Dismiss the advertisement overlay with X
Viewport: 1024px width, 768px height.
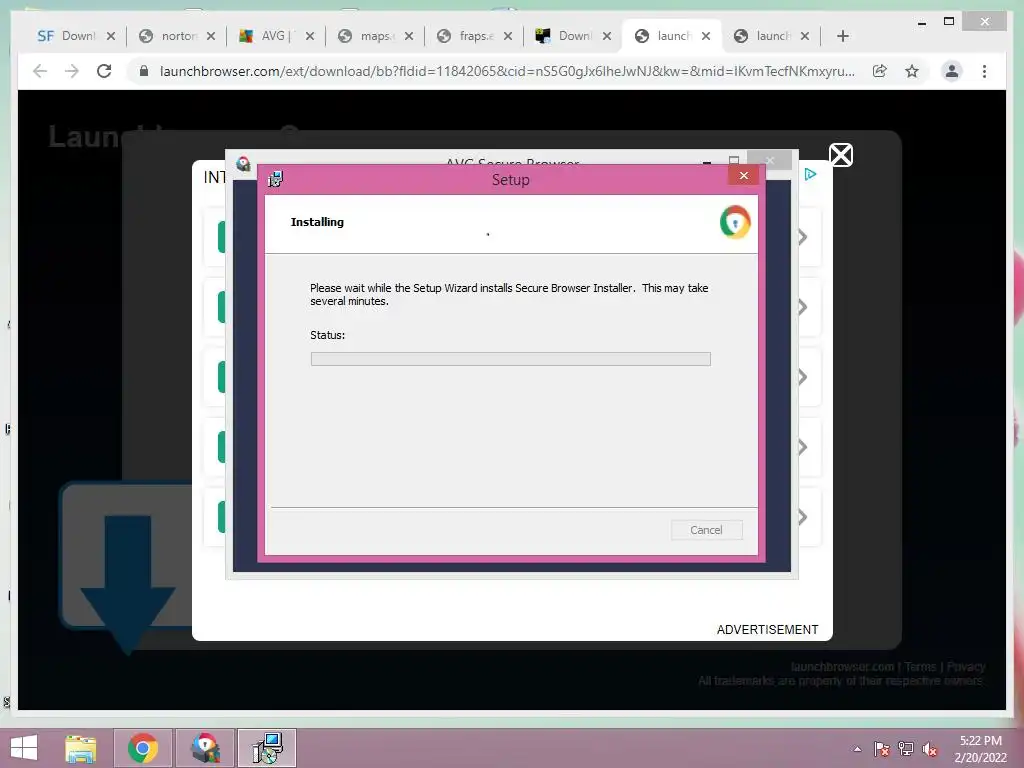click(x=840, y=155)
